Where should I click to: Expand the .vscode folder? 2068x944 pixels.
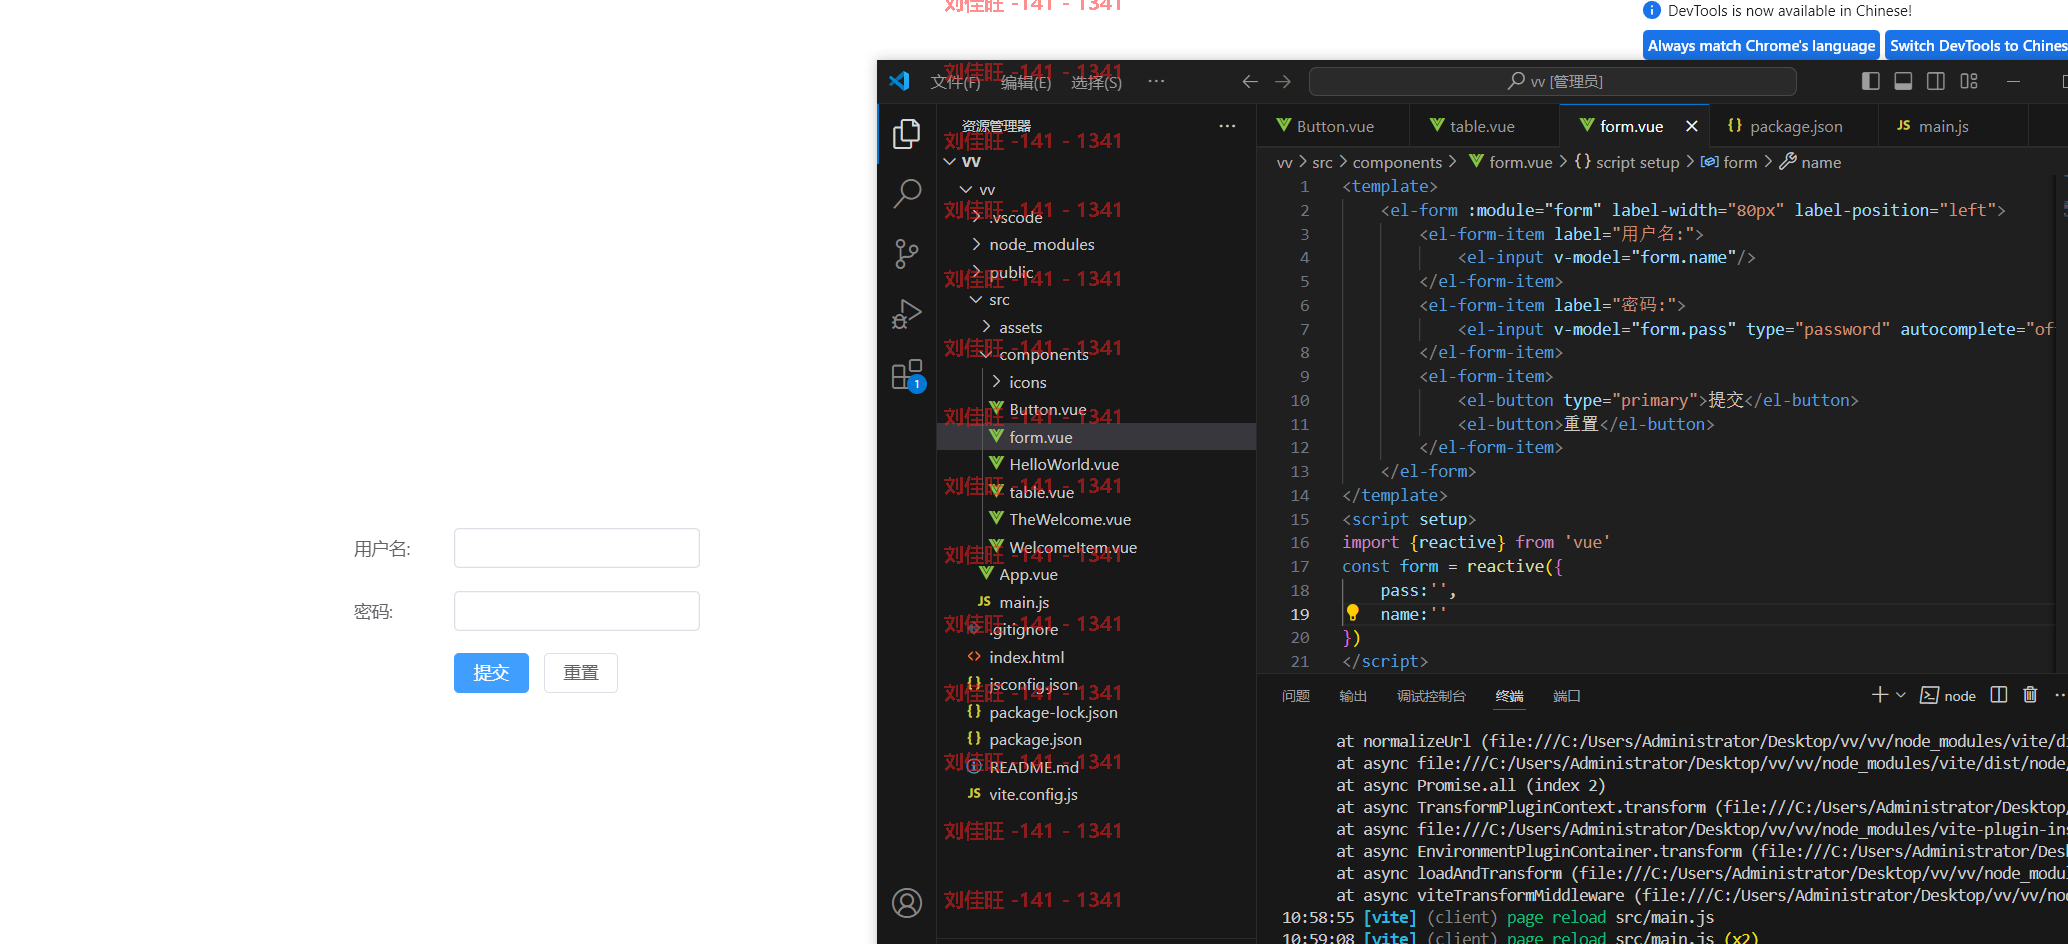1096,217
